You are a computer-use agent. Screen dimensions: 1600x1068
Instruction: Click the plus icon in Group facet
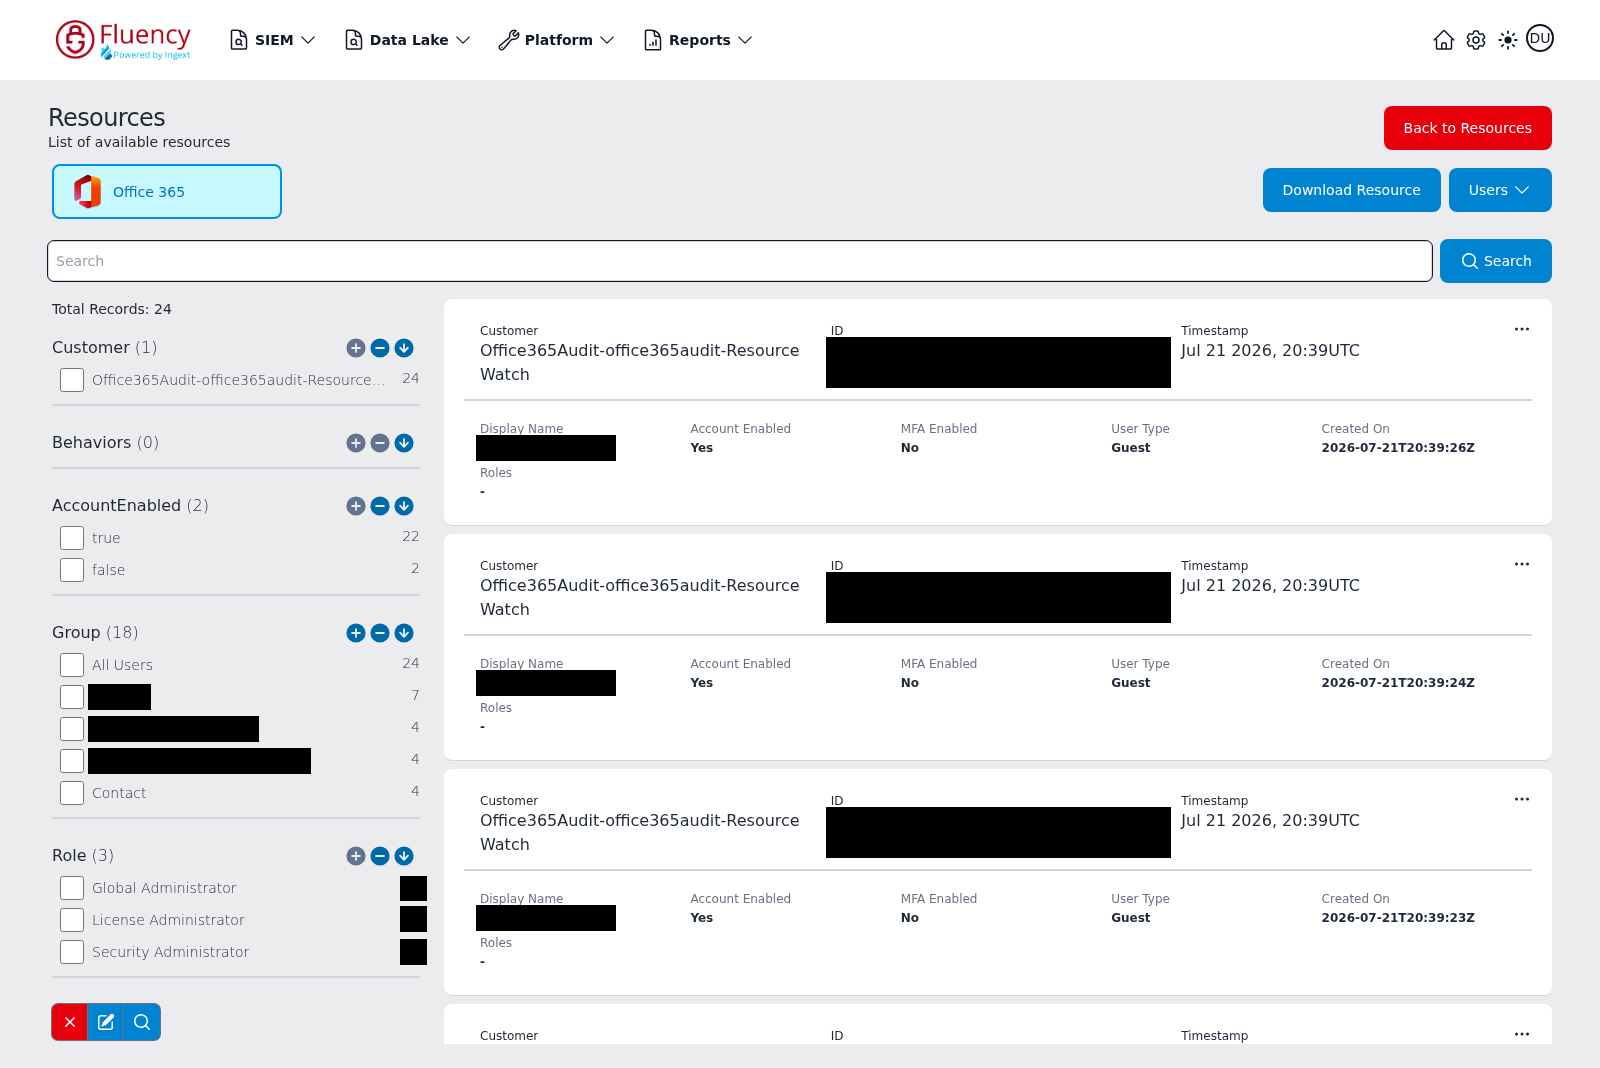[x=356, y=633]
